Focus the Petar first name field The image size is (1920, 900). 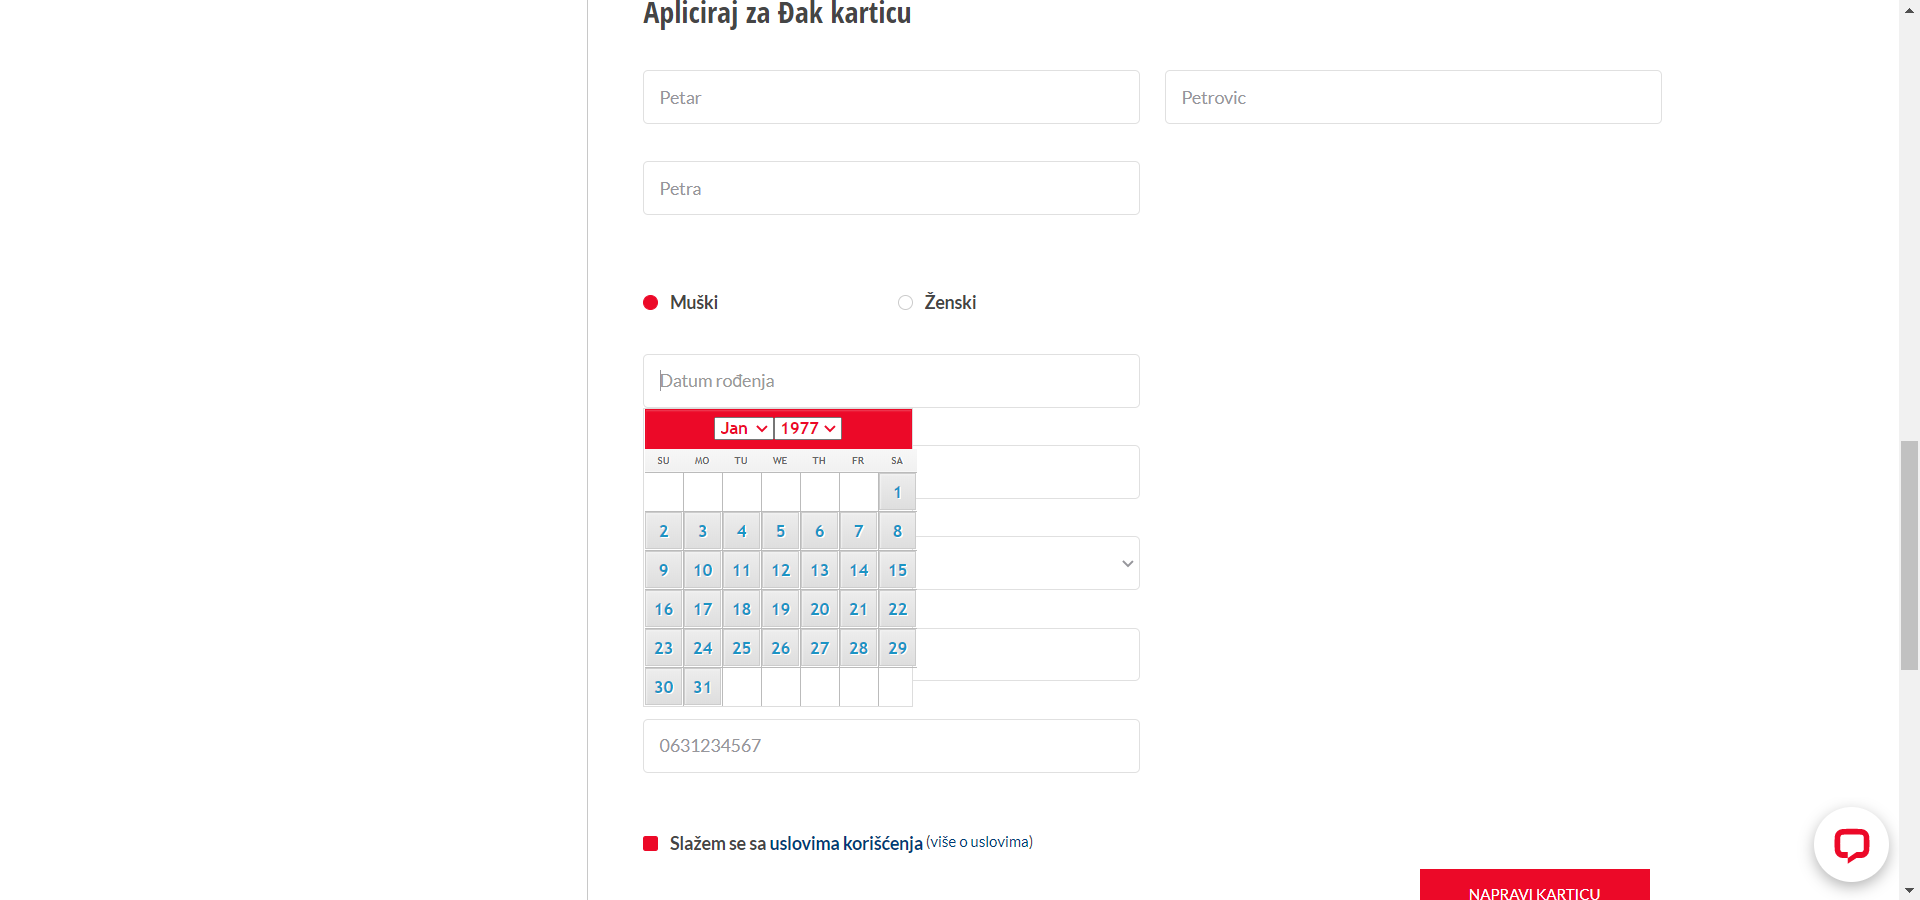coord(890,98)
